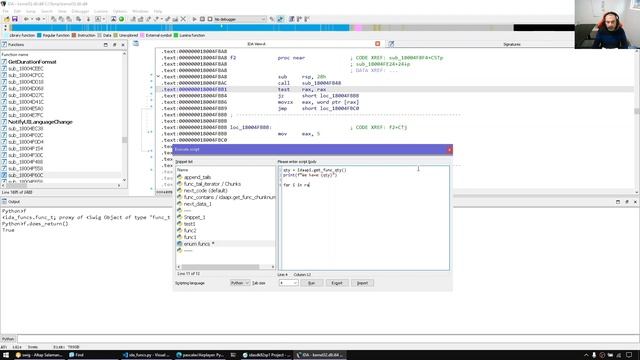This screenshot has height=360, width=640.
Task: Open the Edit menu
Action: [x=17, y=11]
